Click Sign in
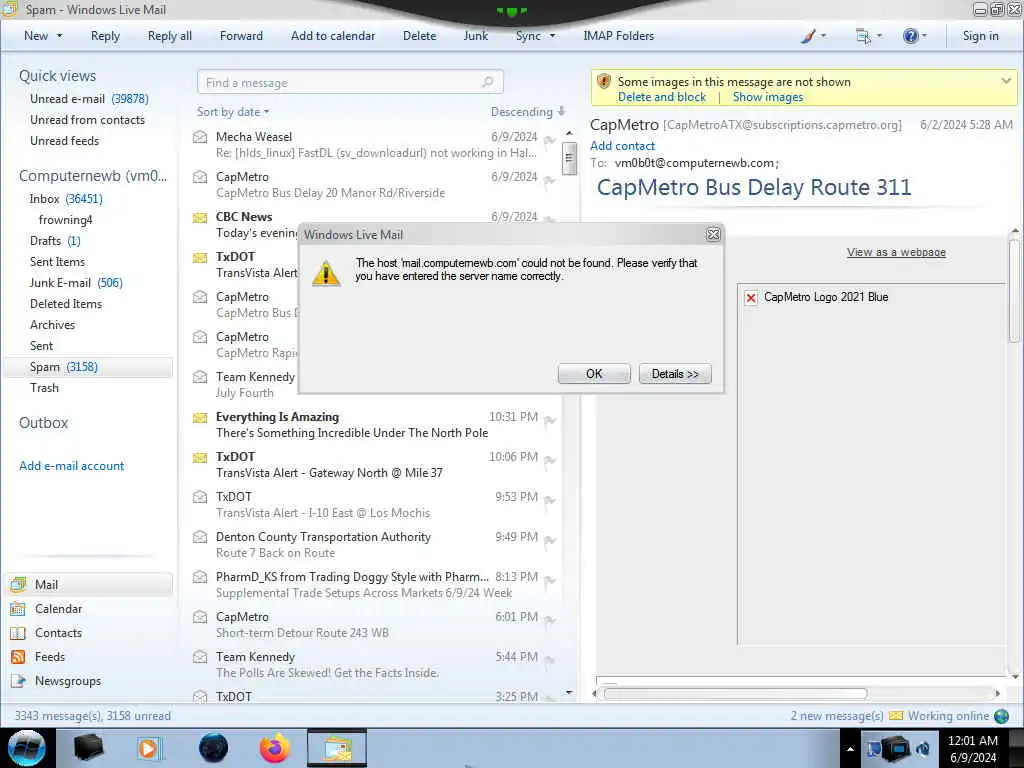Image resolution: width=1024 pixels, height=768 pixels. click(980, 36)
